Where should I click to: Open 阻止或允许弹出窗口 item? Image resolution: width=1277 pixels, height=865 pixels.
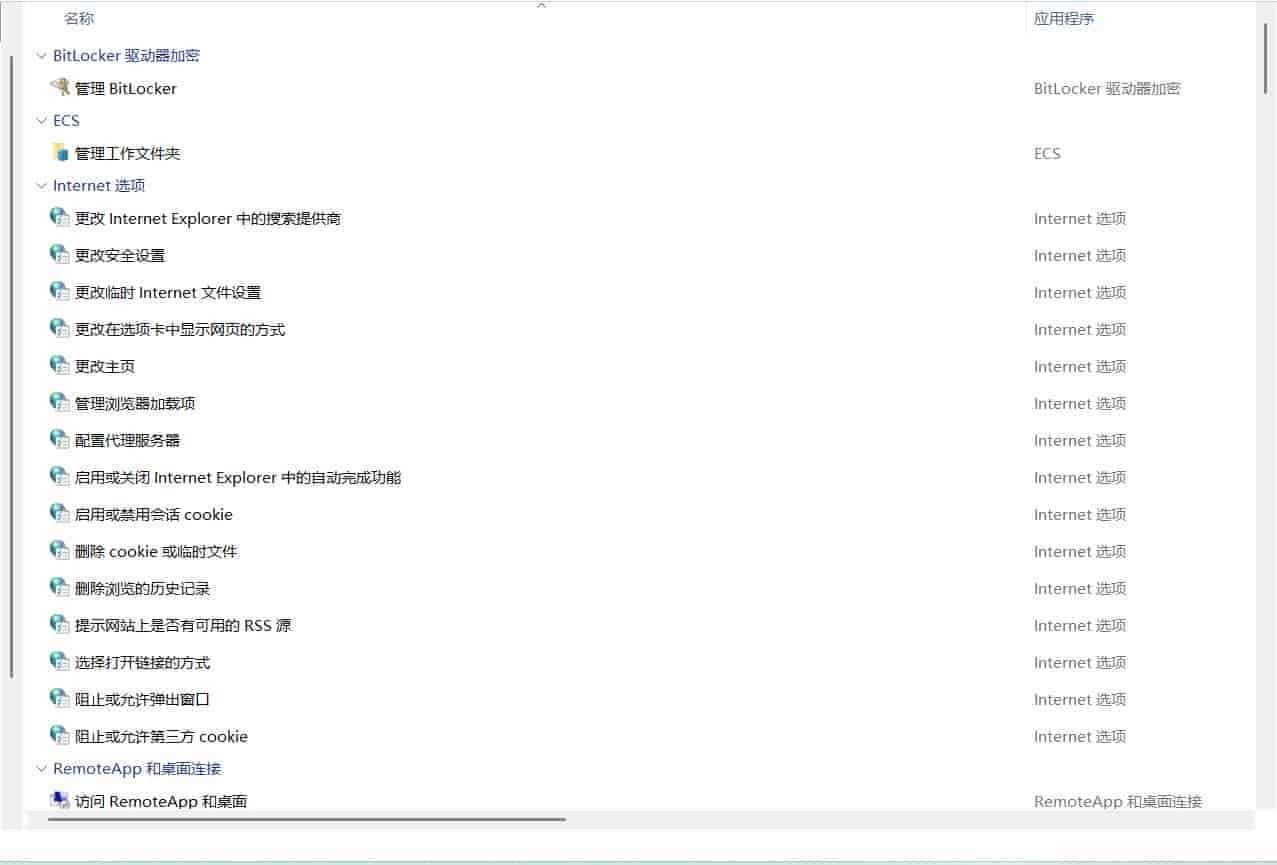(142, 699)
